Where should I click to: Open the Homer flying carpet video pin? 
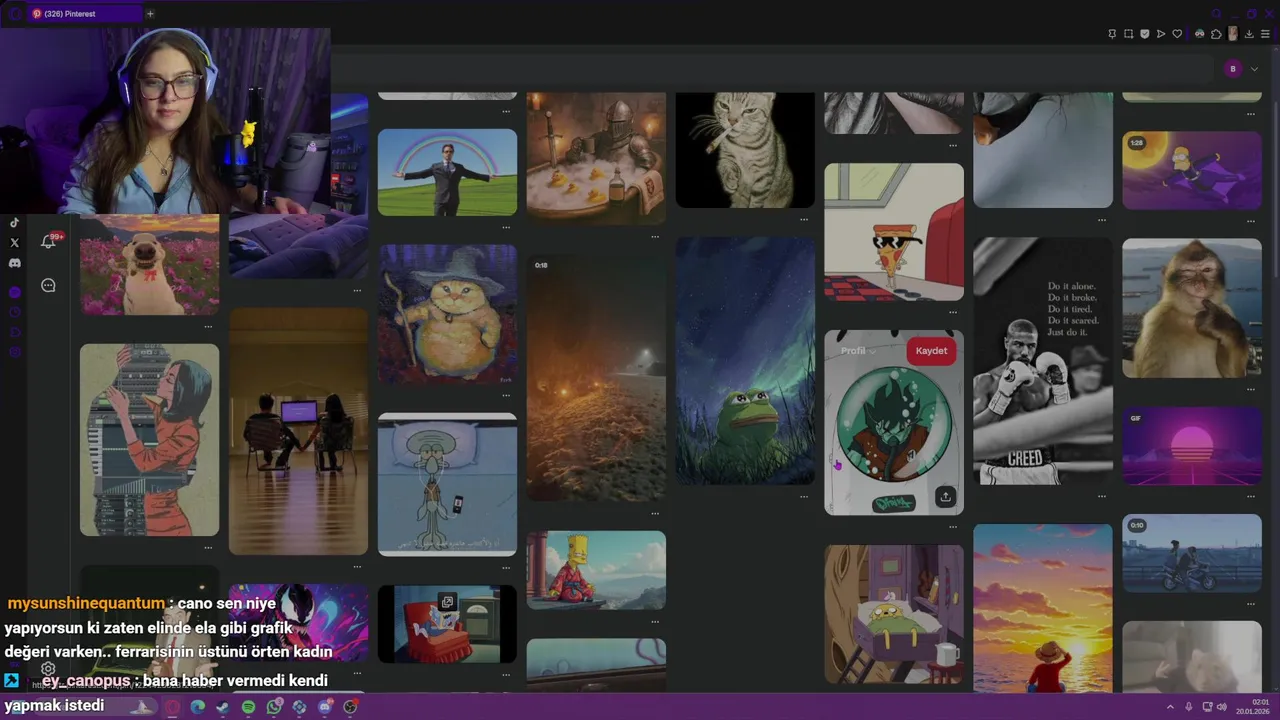point(1192,171)
